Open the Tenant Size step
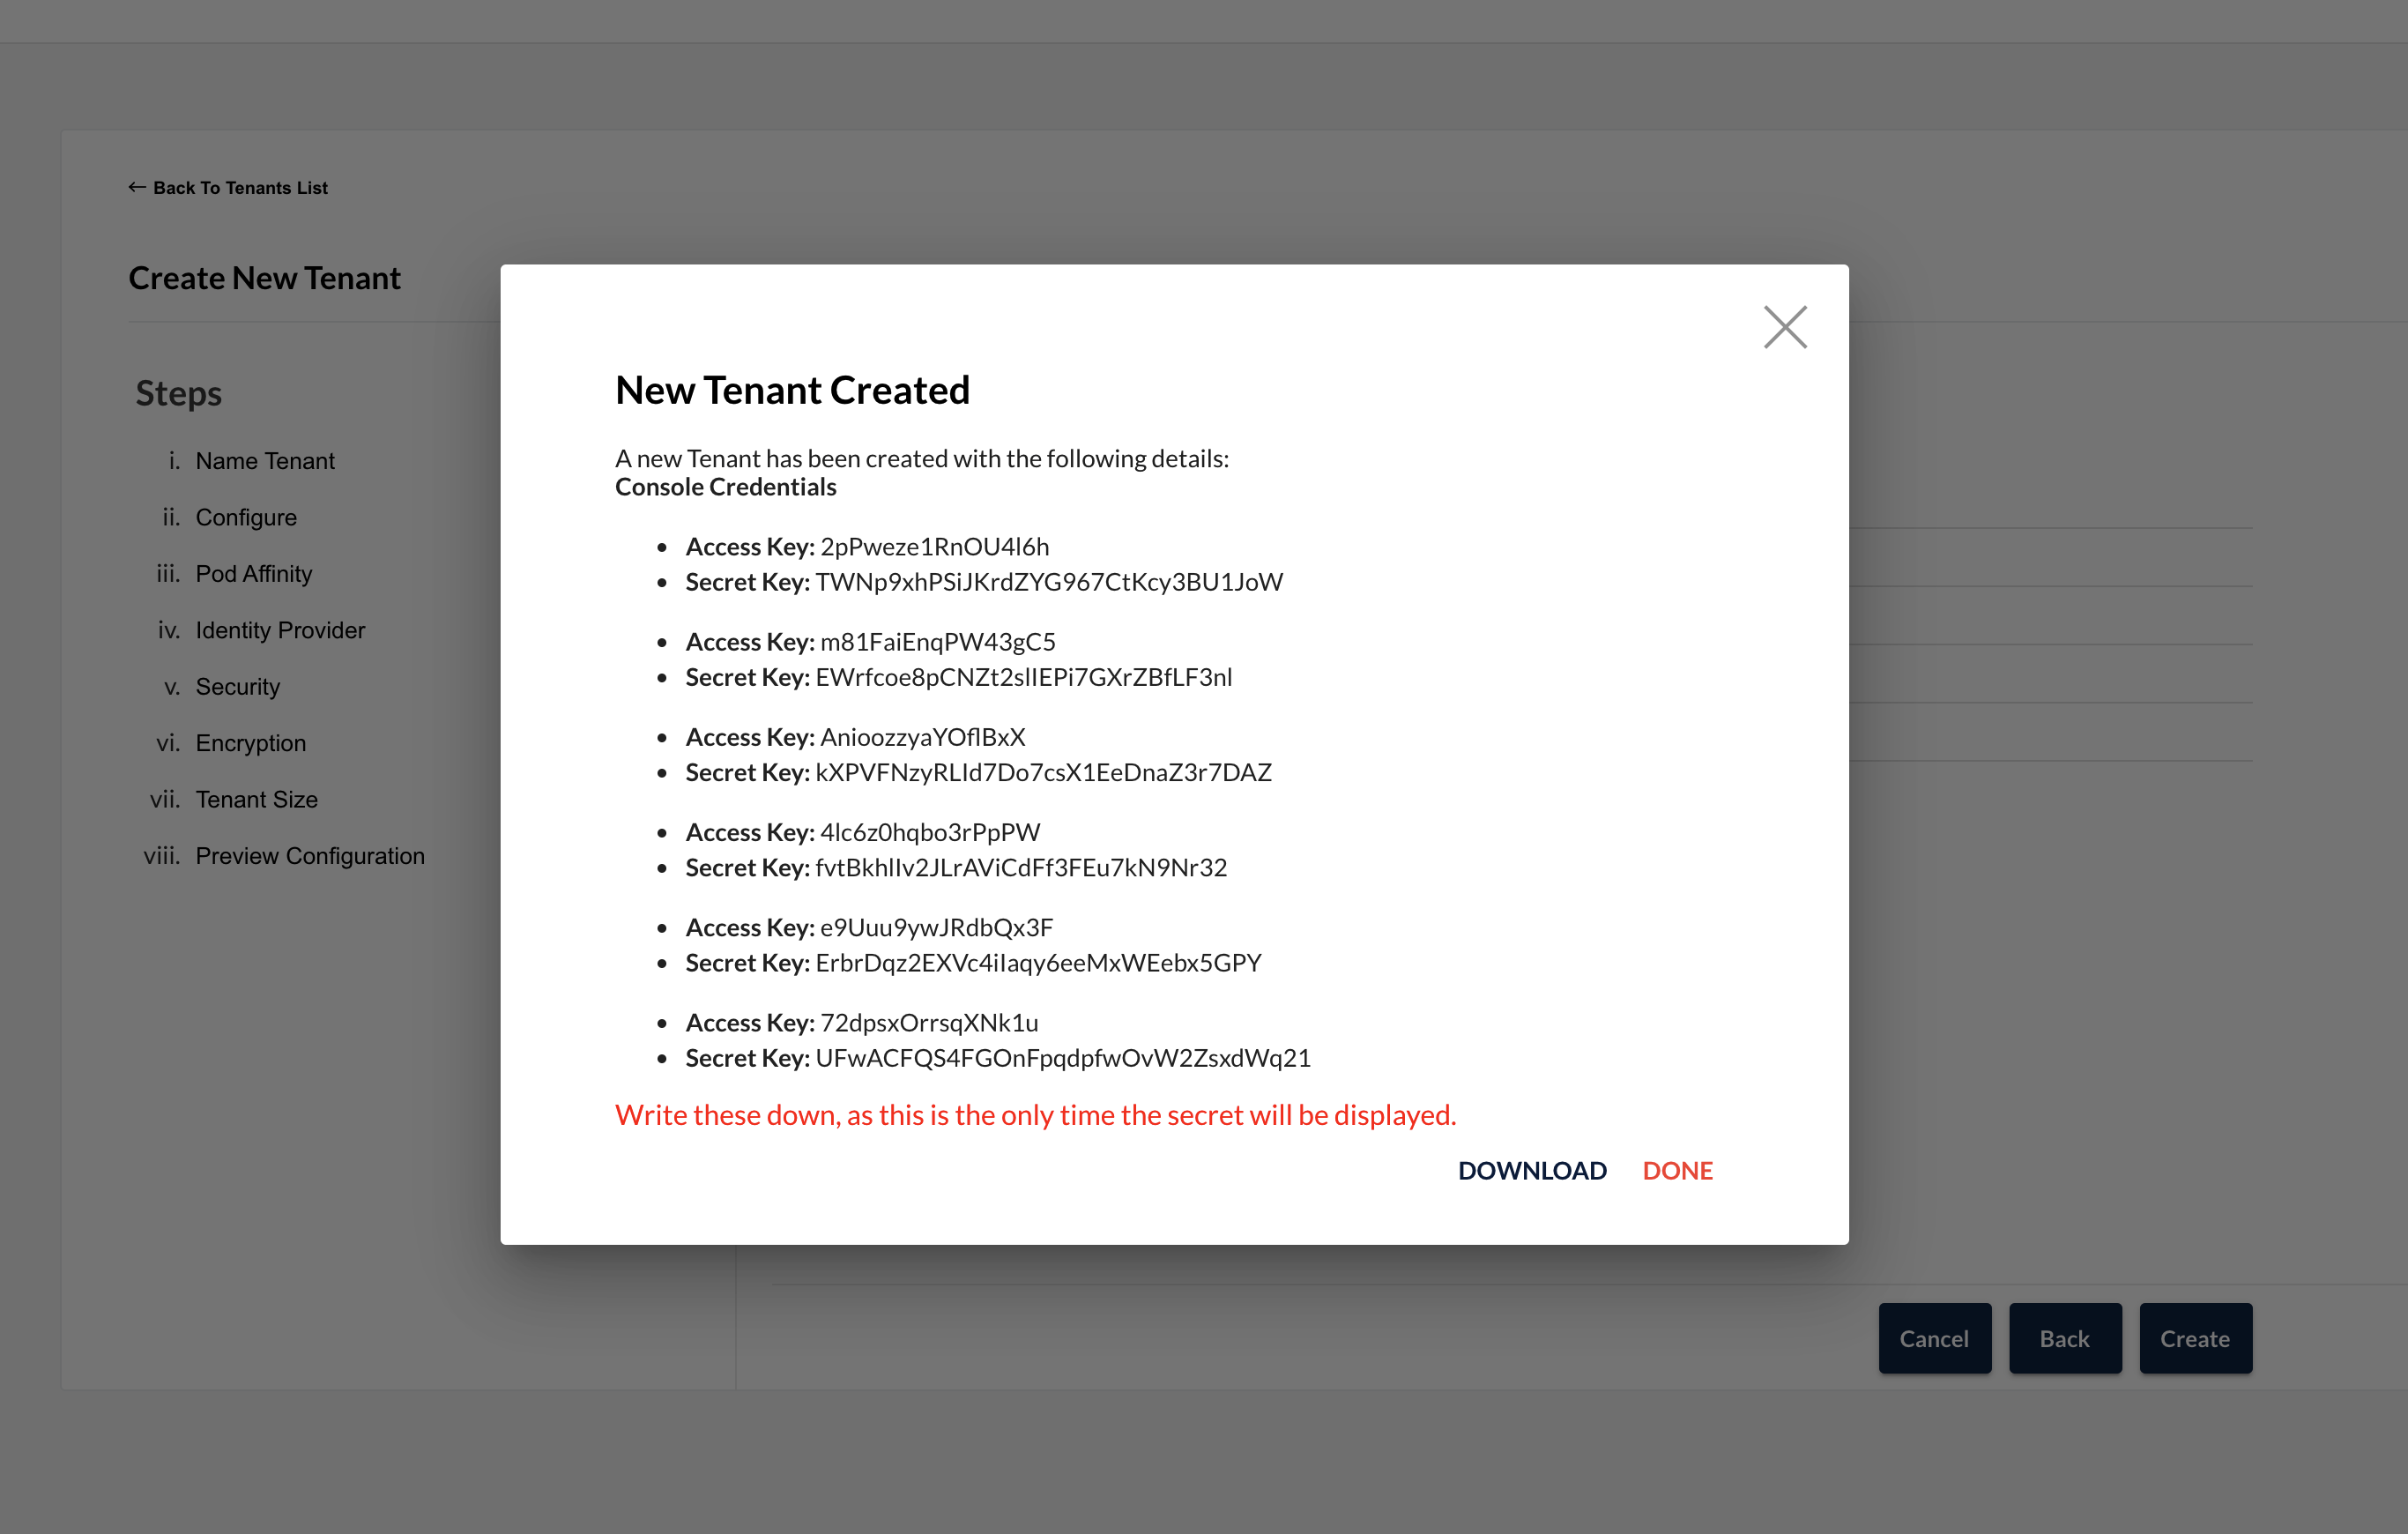Image resolution: width=2408 pixels, height=1534 pixels. (256, 800)
